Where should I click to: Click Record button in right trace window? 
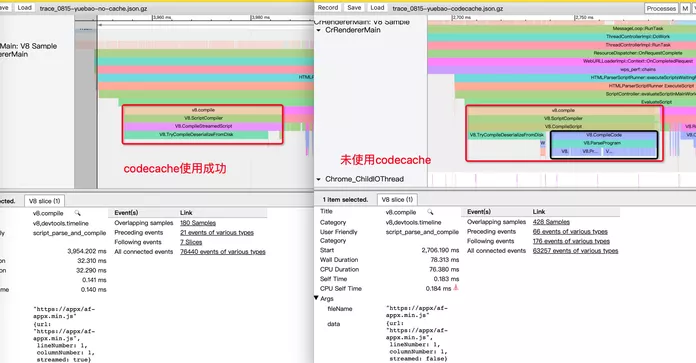(328, 8)
